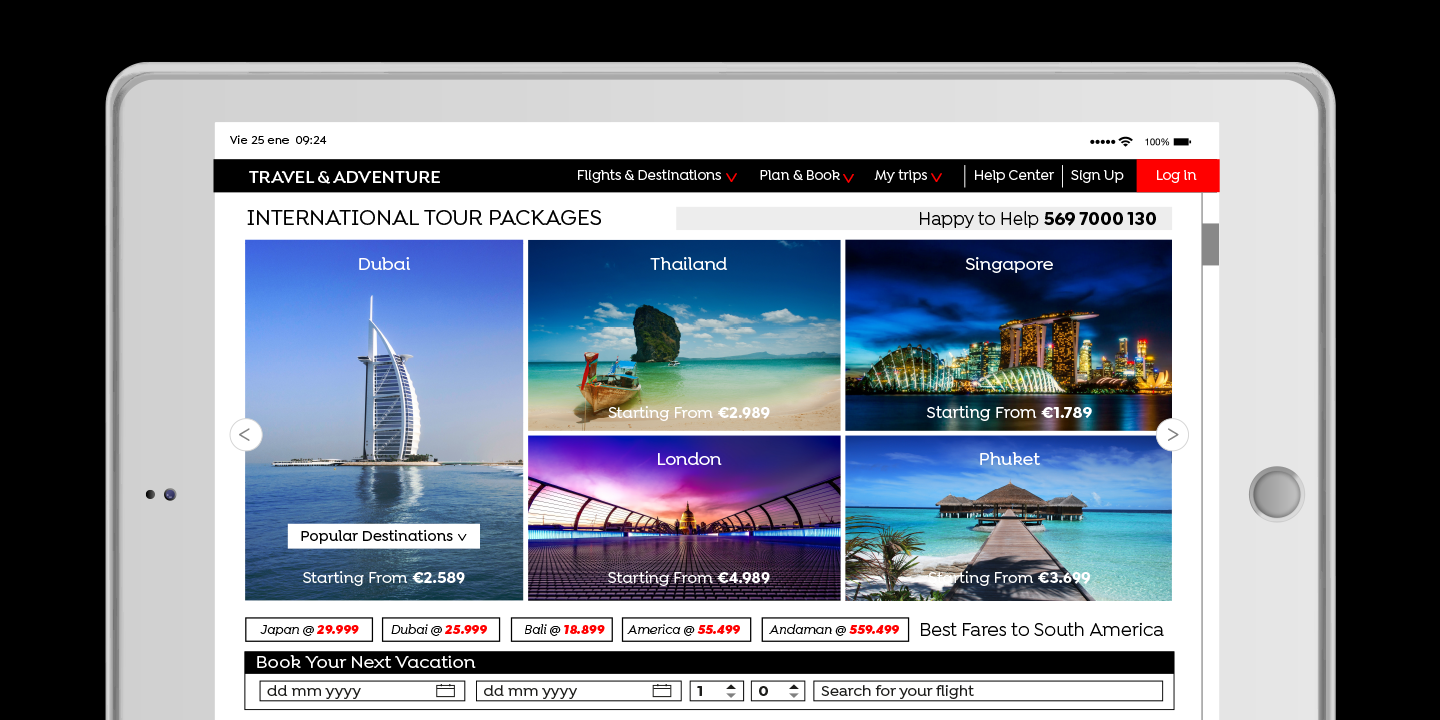Screen dimensions: 1440x720
Task: Open calendar picker in first date field
Action: (446, 691)
